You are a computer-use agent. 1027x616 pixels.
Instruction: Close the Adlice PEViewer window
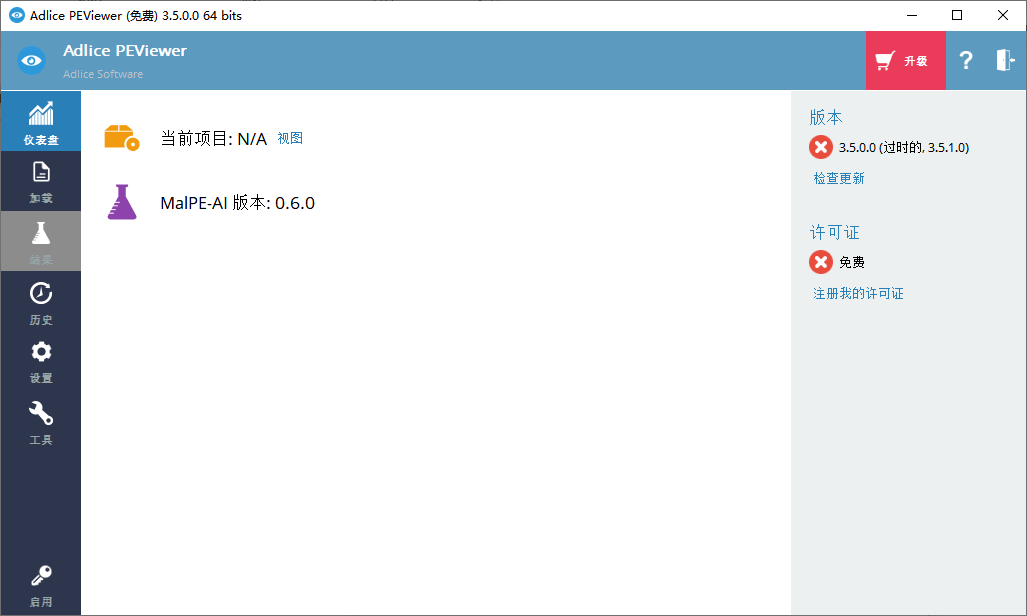click(x=1003, y=15)
